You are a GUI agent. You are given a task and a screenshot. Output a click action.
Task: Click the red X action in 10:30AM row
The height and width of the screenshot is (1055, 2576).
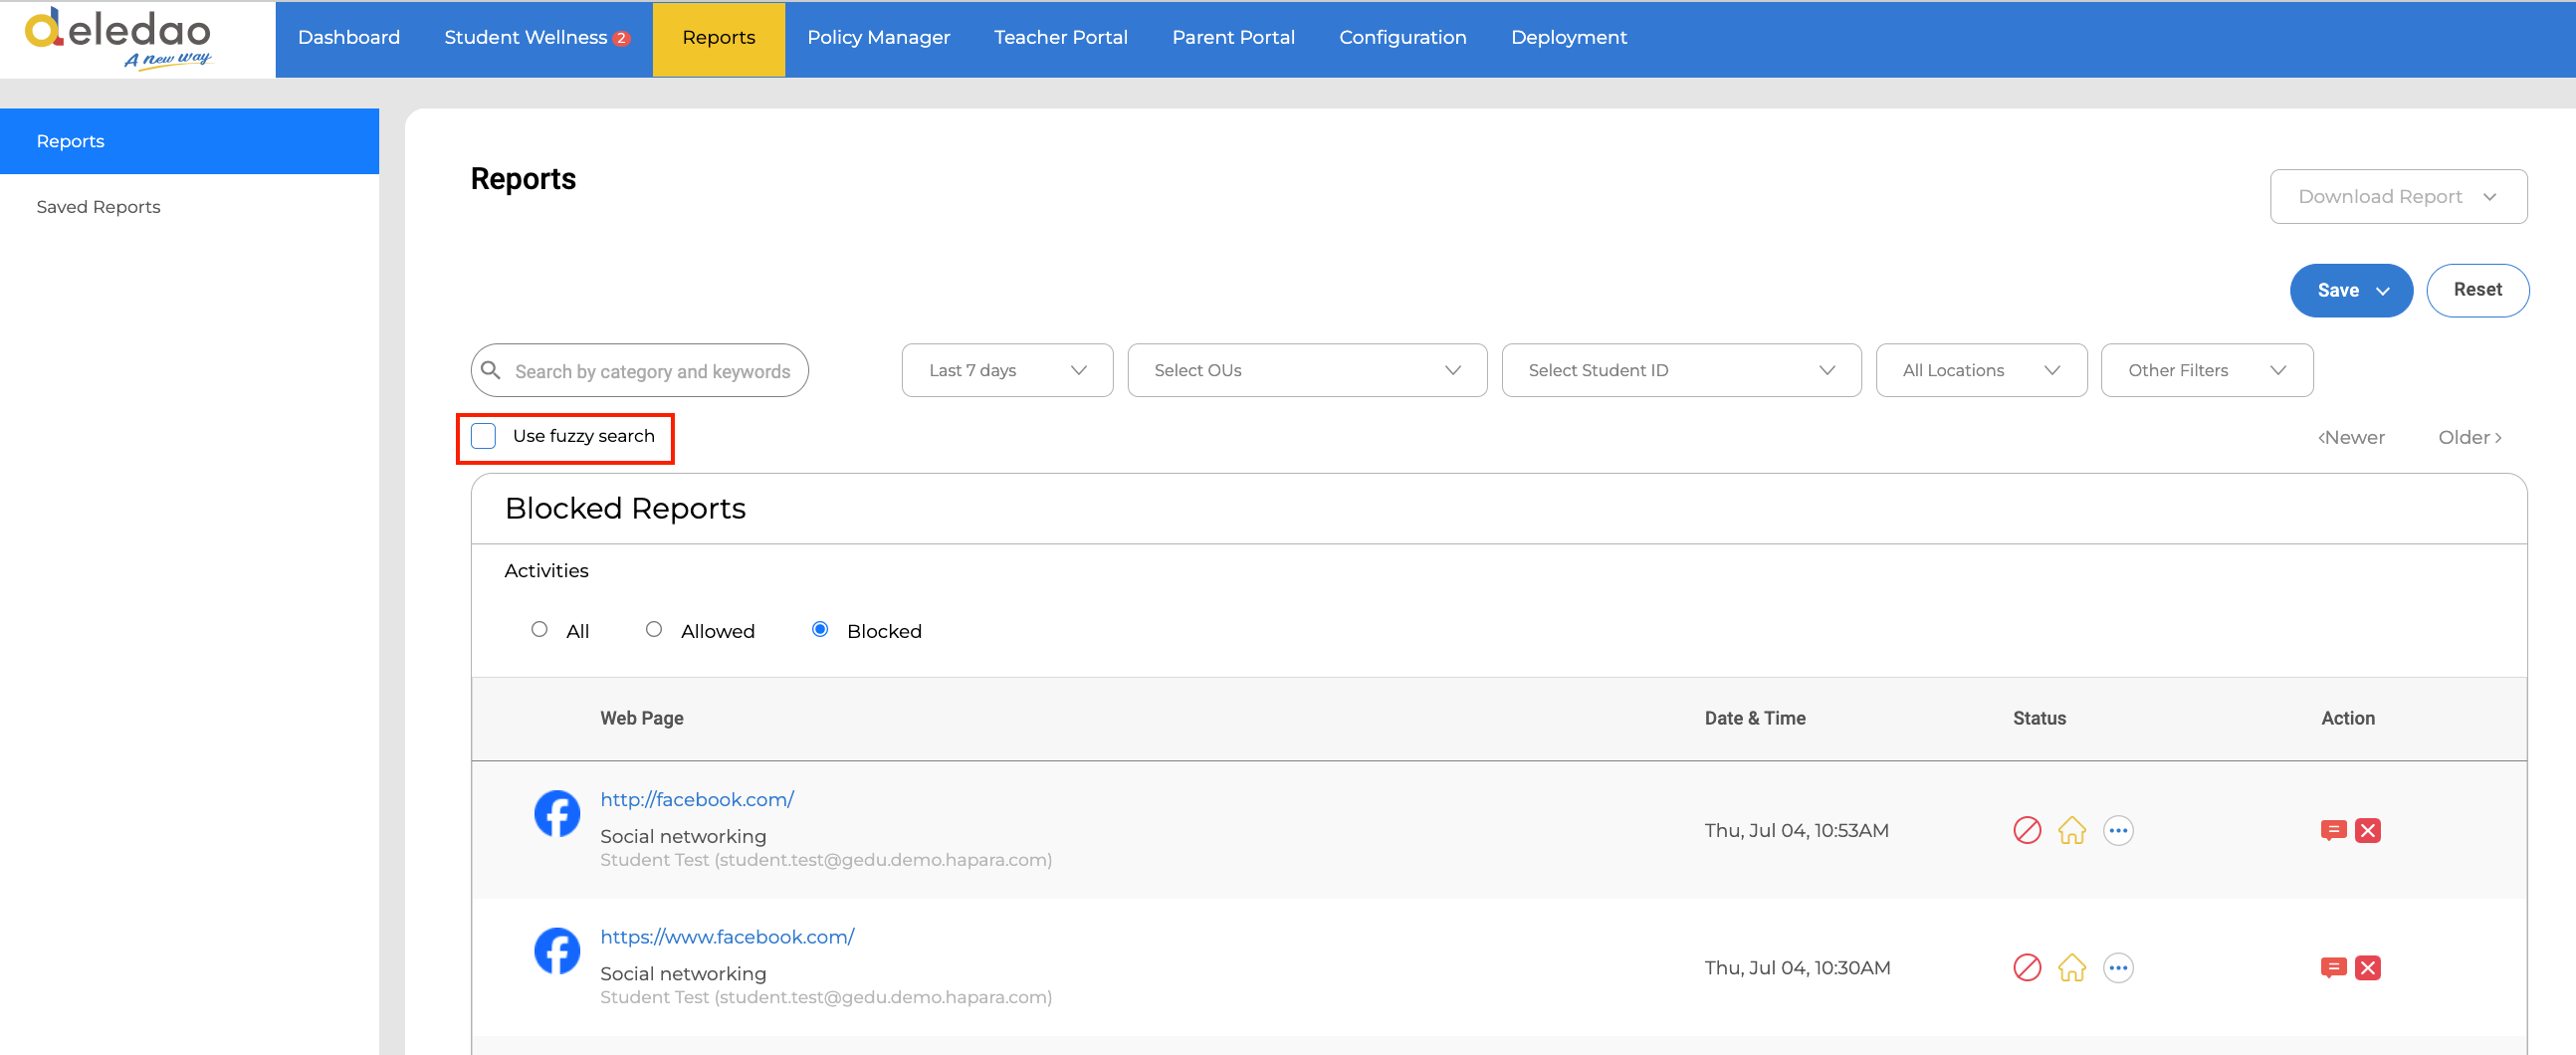[2368, 967]
